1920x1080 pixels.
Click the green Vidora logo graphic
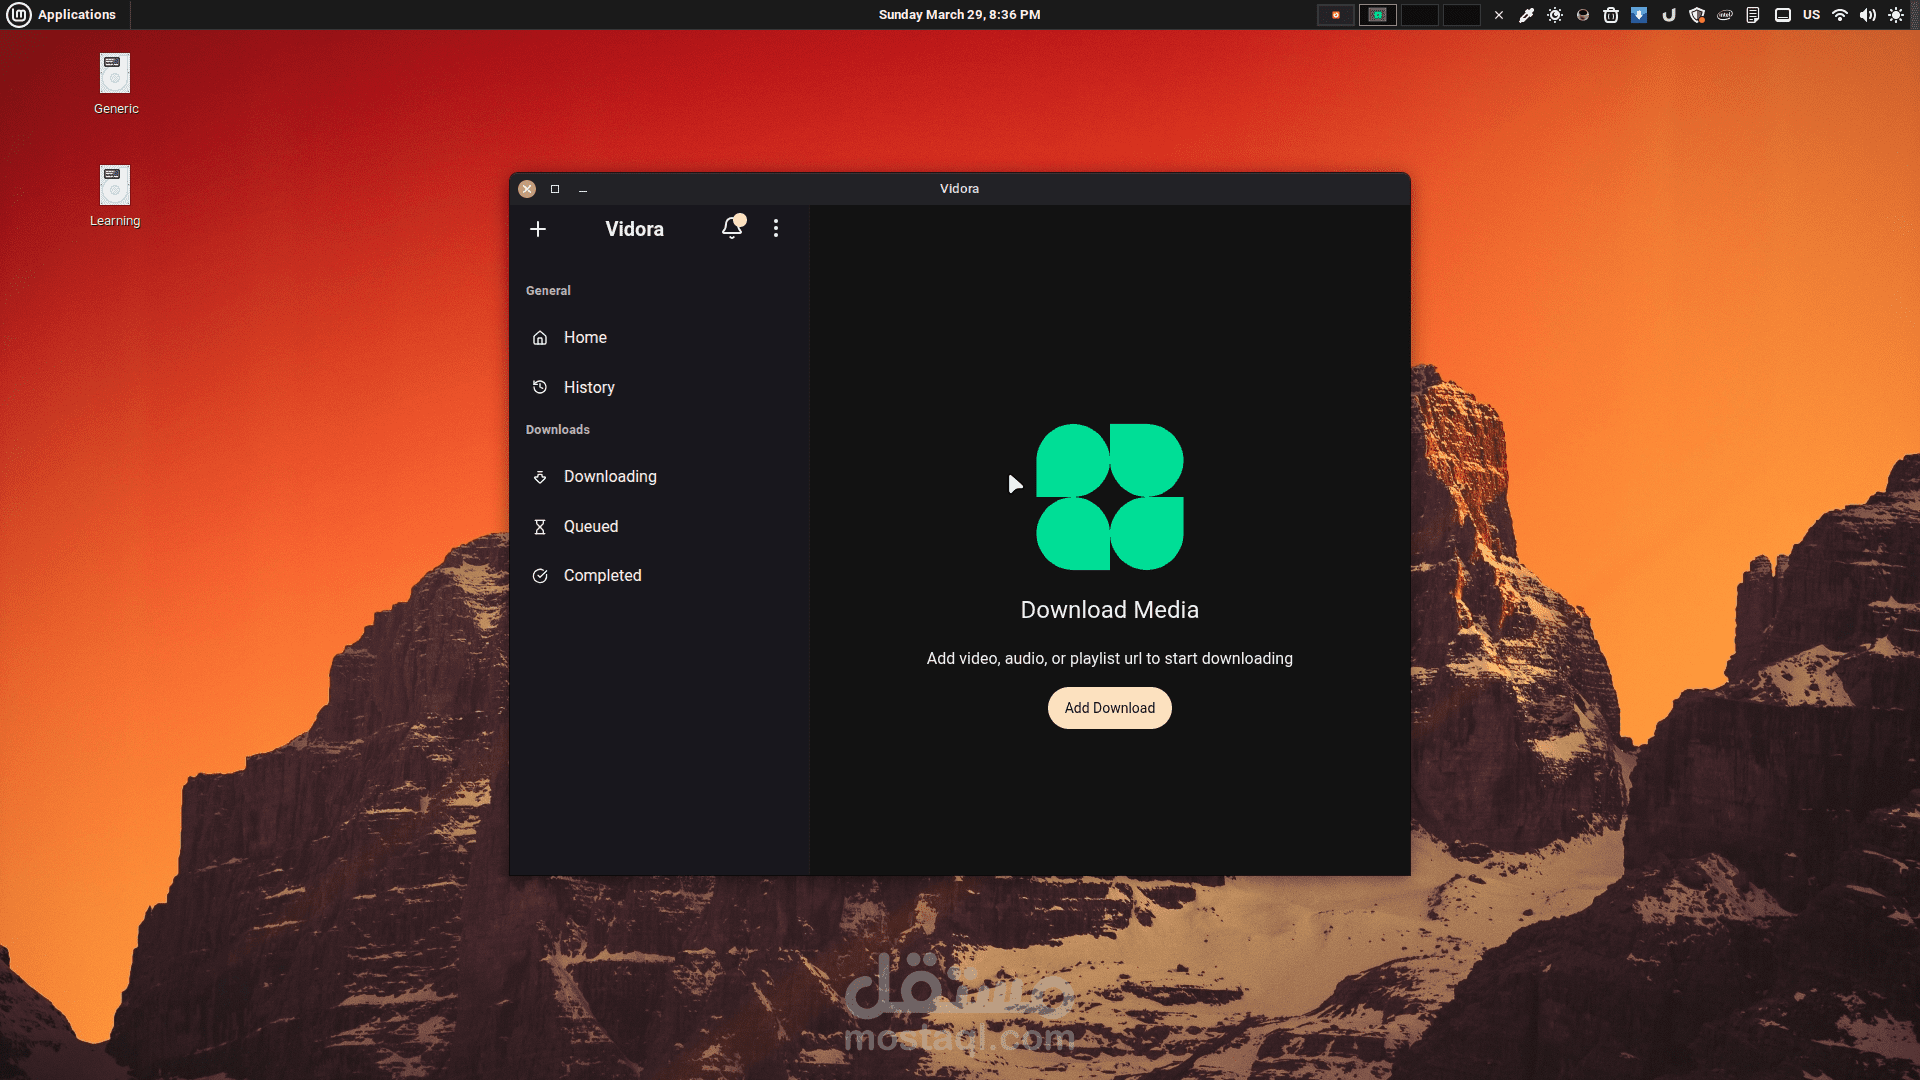1109,497
